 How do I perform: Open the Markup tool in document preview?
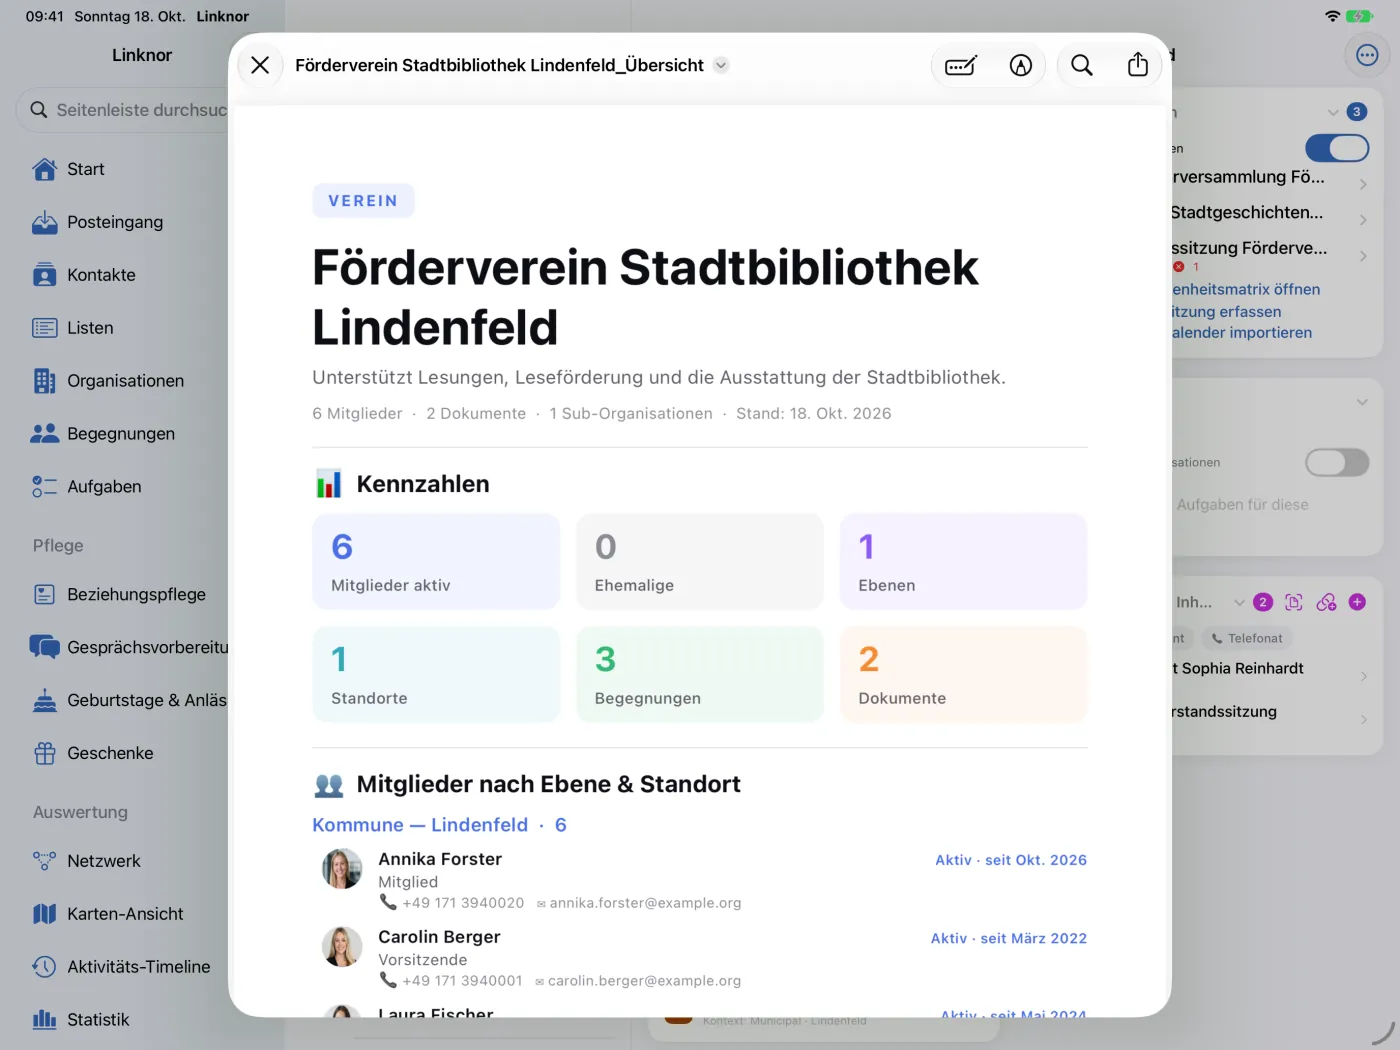(1020, 66)
